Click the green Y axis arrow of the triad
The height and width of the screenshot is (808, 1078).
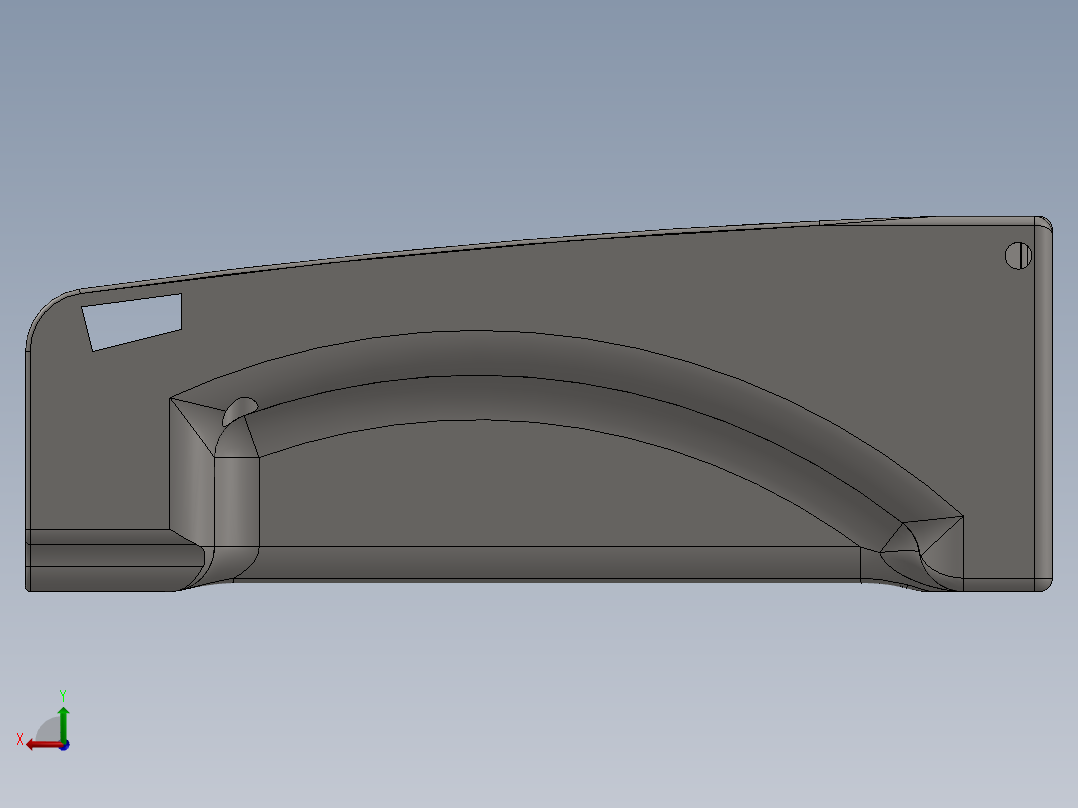(x=63, y=723)
